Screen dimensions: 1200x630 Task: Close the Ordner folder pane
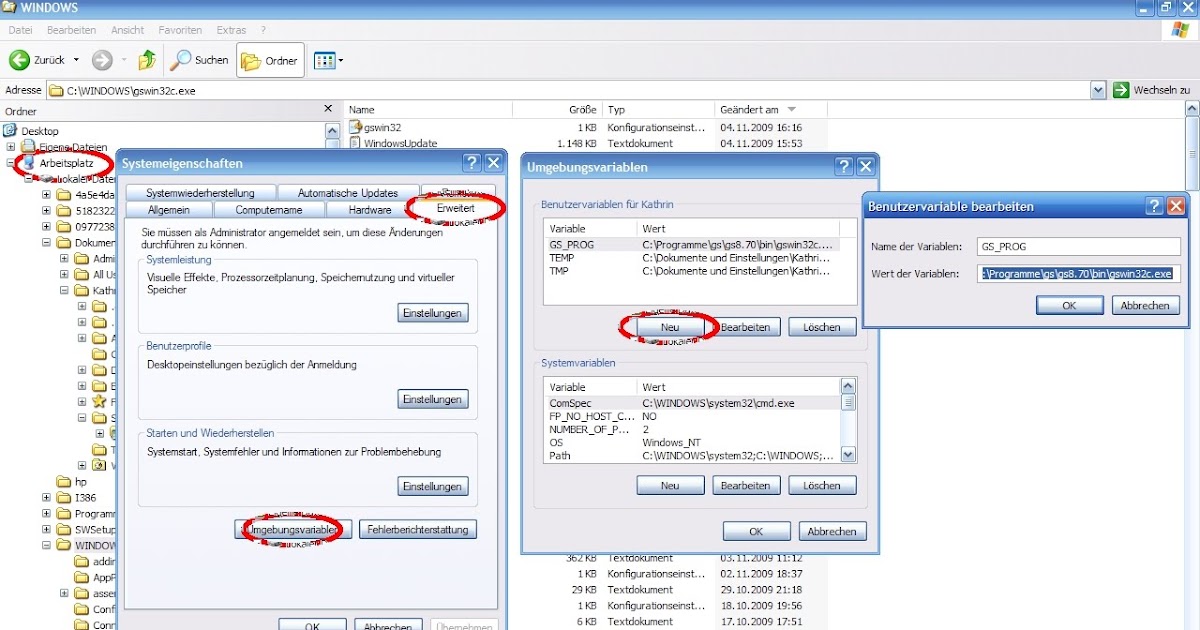(329, 110)
